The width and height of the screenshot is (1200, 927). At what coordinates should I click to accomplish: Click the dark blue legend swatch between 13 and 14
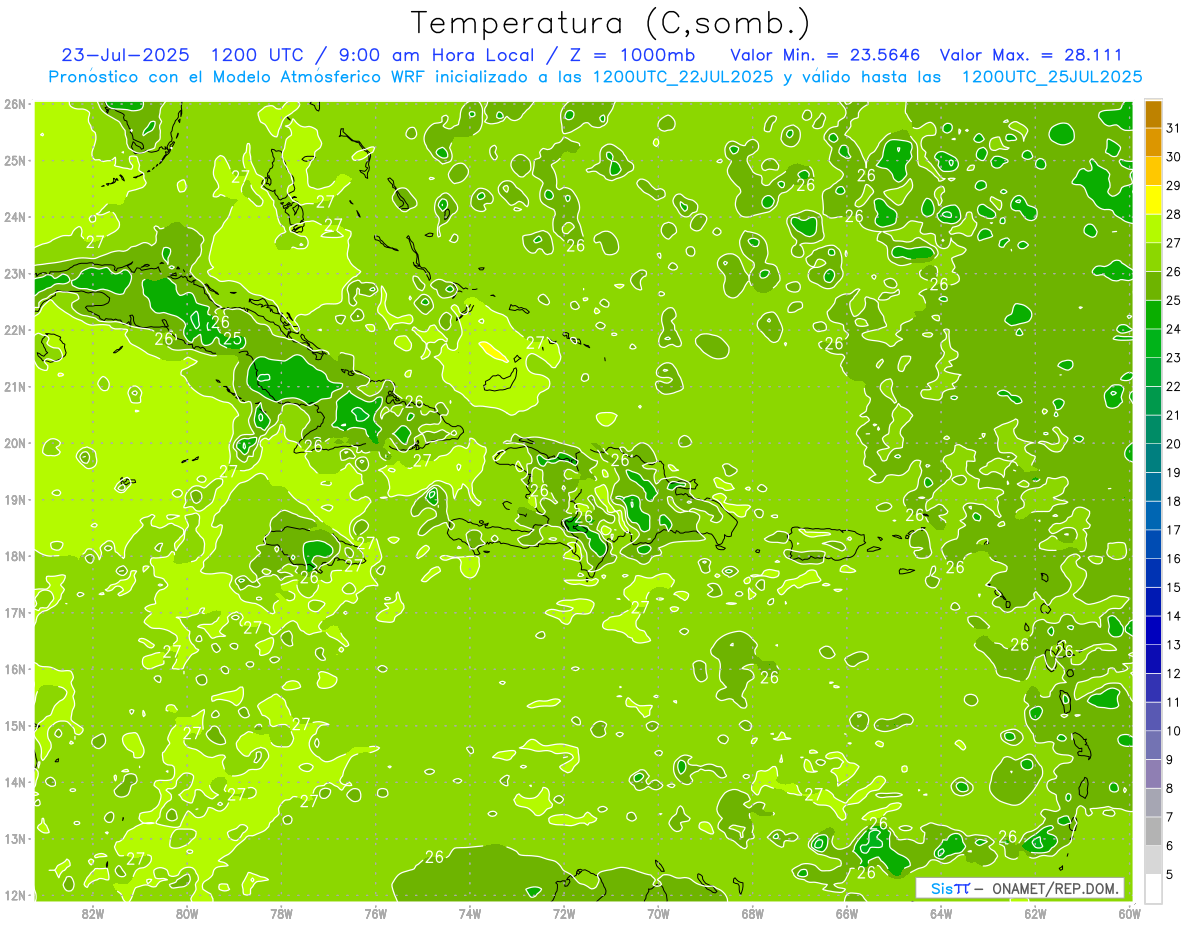tap(1153, 630)
